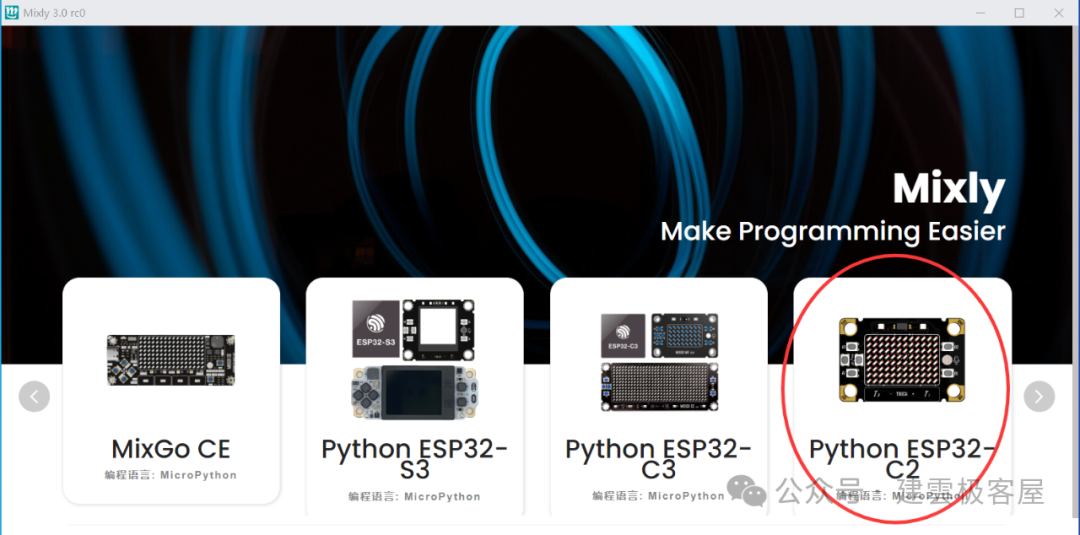1080x535 pixels.
Task: Click the 'Python ESP32-S3' title text
Action: [415, 459]
